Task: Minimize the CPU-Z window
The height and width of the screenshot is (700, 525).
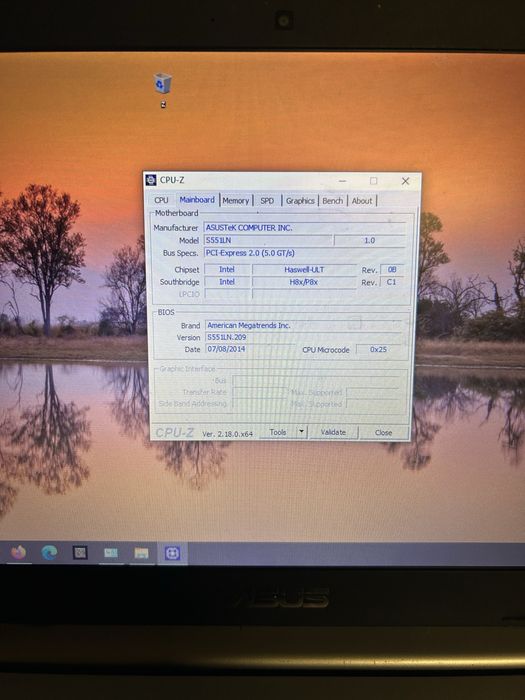Action: (342, 180)
